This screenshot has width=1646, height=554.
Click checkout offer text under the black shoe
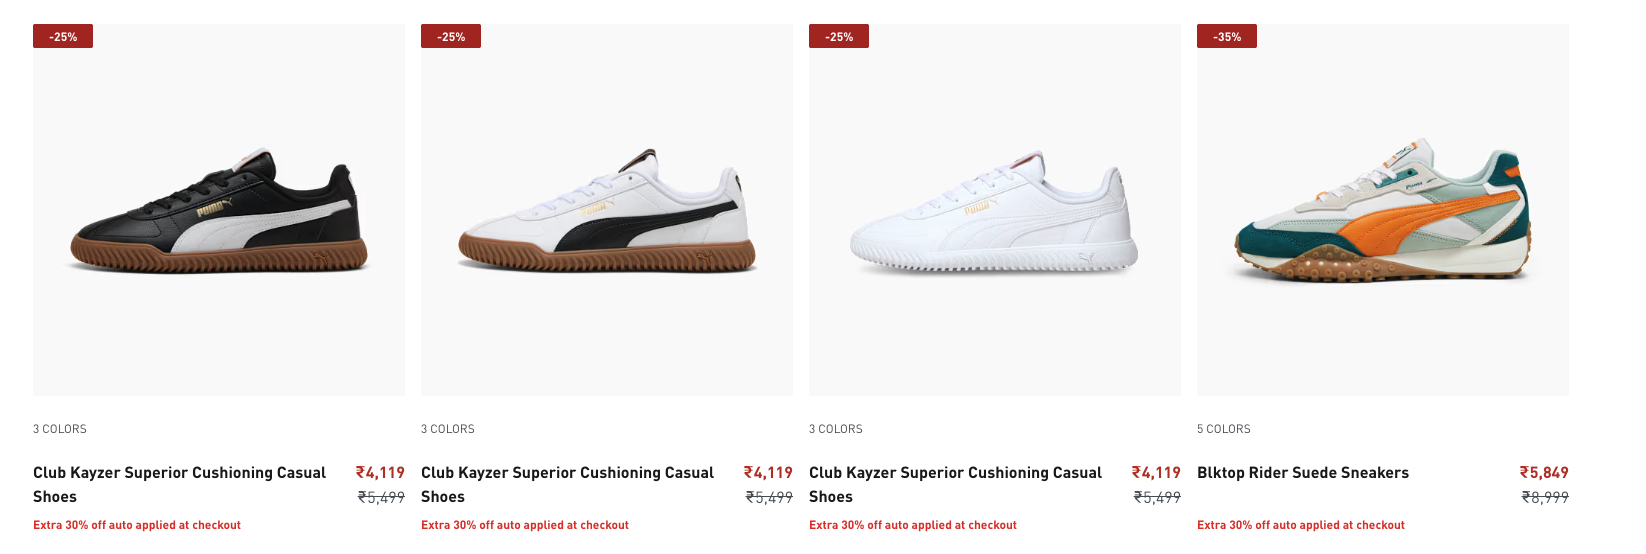coord(137,525)
